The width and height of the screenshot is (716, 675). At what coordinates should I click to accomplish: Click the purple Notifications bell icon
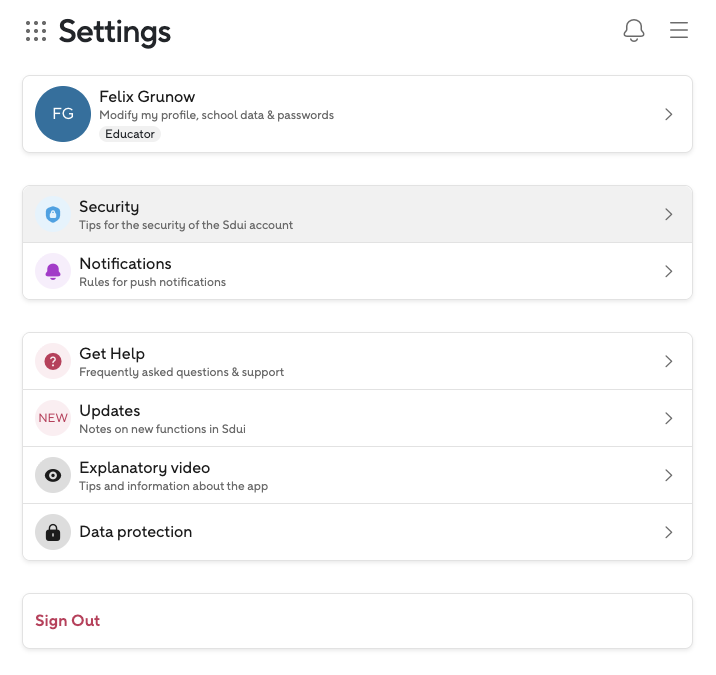pos(53,271)
